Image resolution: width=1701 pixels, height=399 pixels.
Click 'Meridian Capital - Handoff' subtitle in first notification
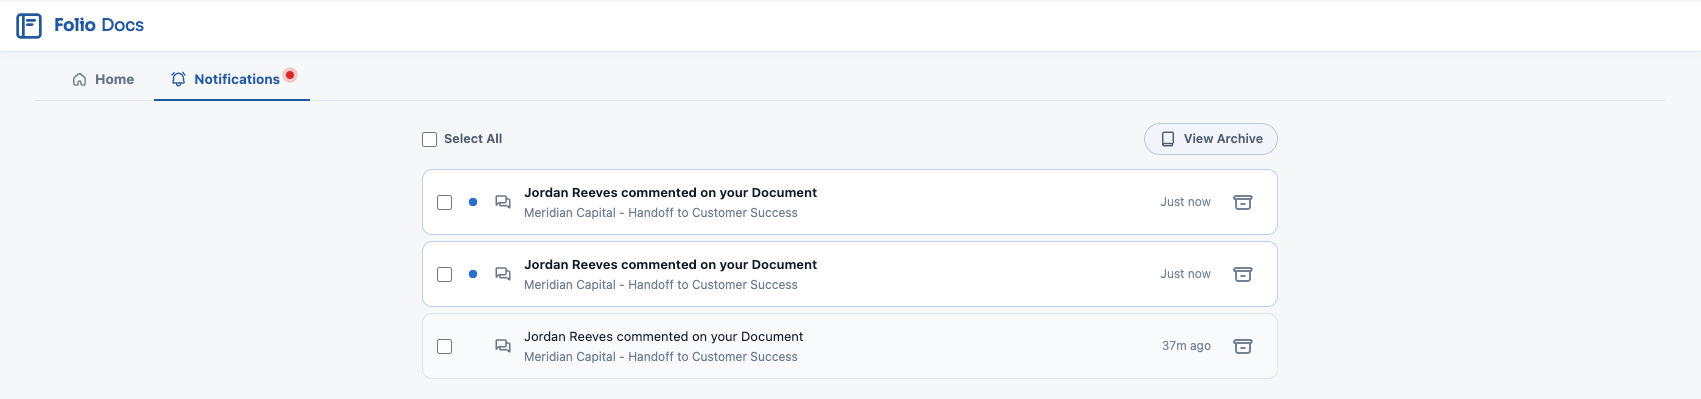point(661,213)
